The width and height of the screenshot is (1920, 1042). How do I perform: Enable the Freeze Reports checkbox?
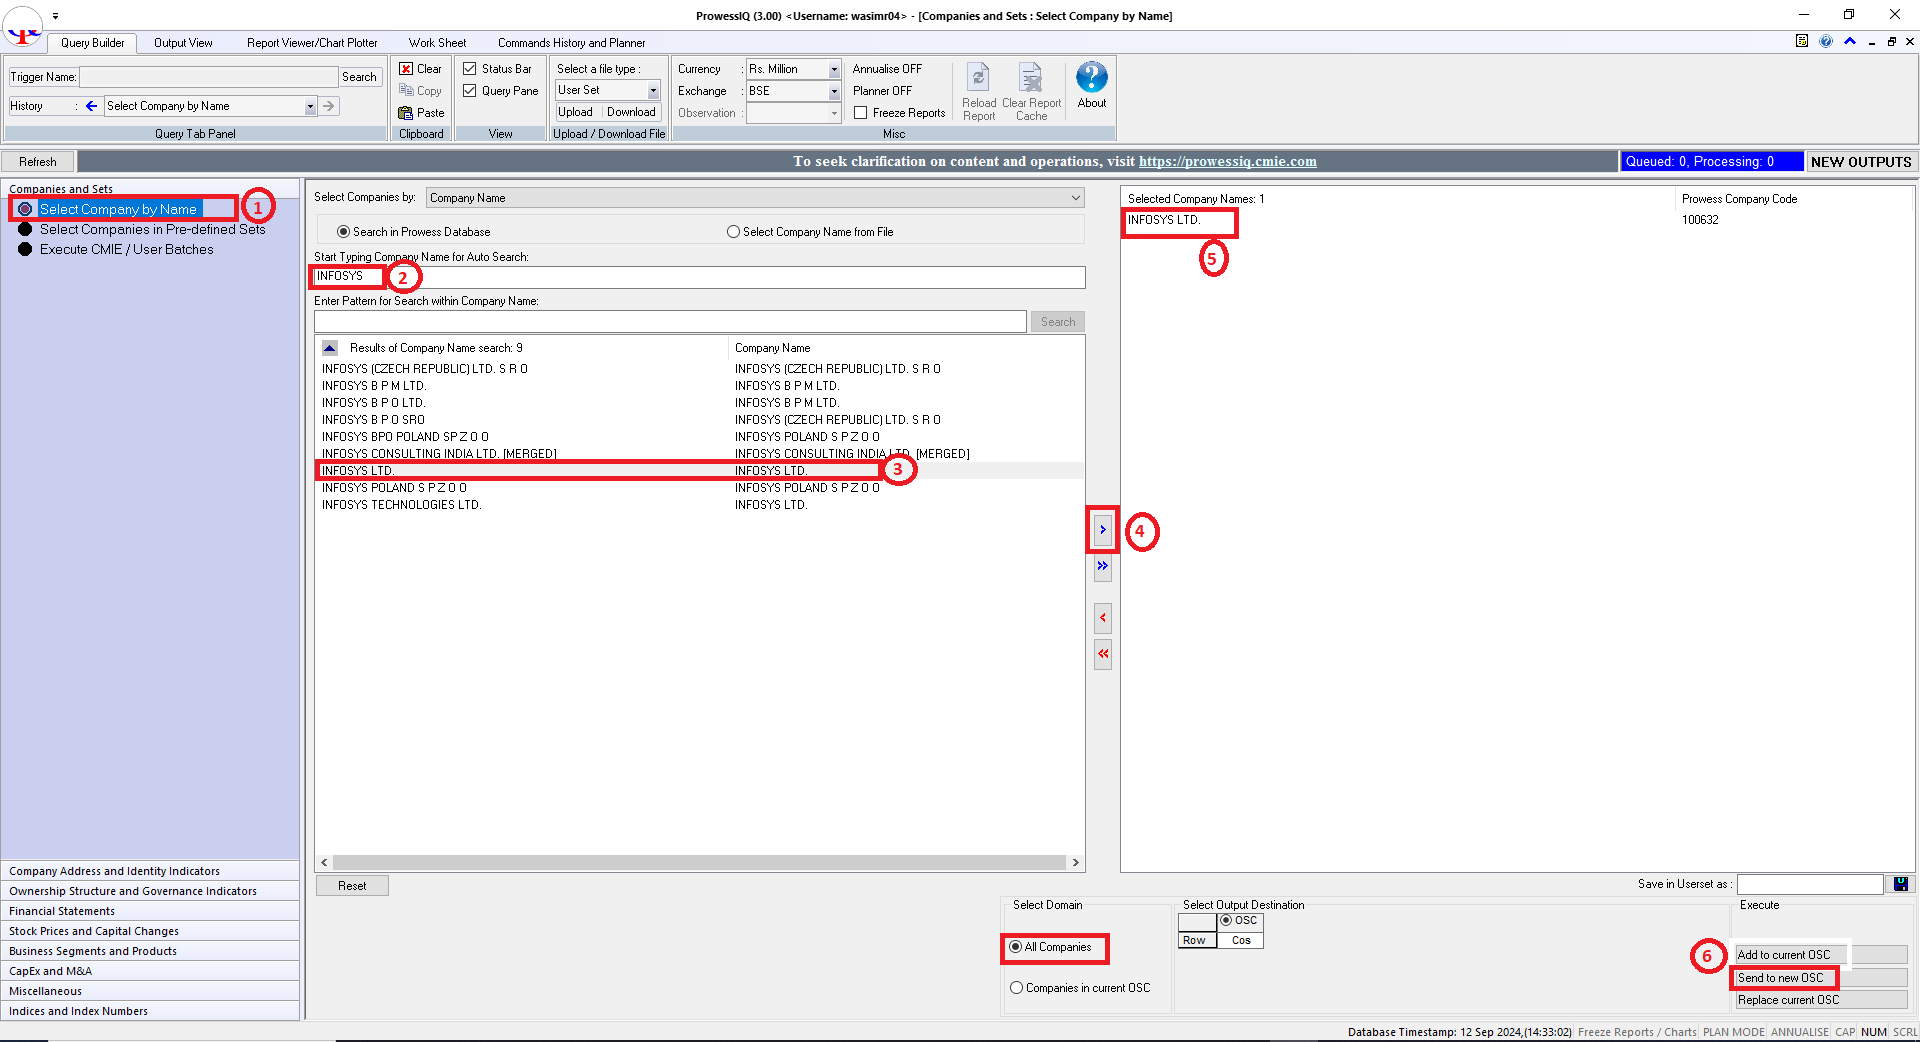click(860, 113)
